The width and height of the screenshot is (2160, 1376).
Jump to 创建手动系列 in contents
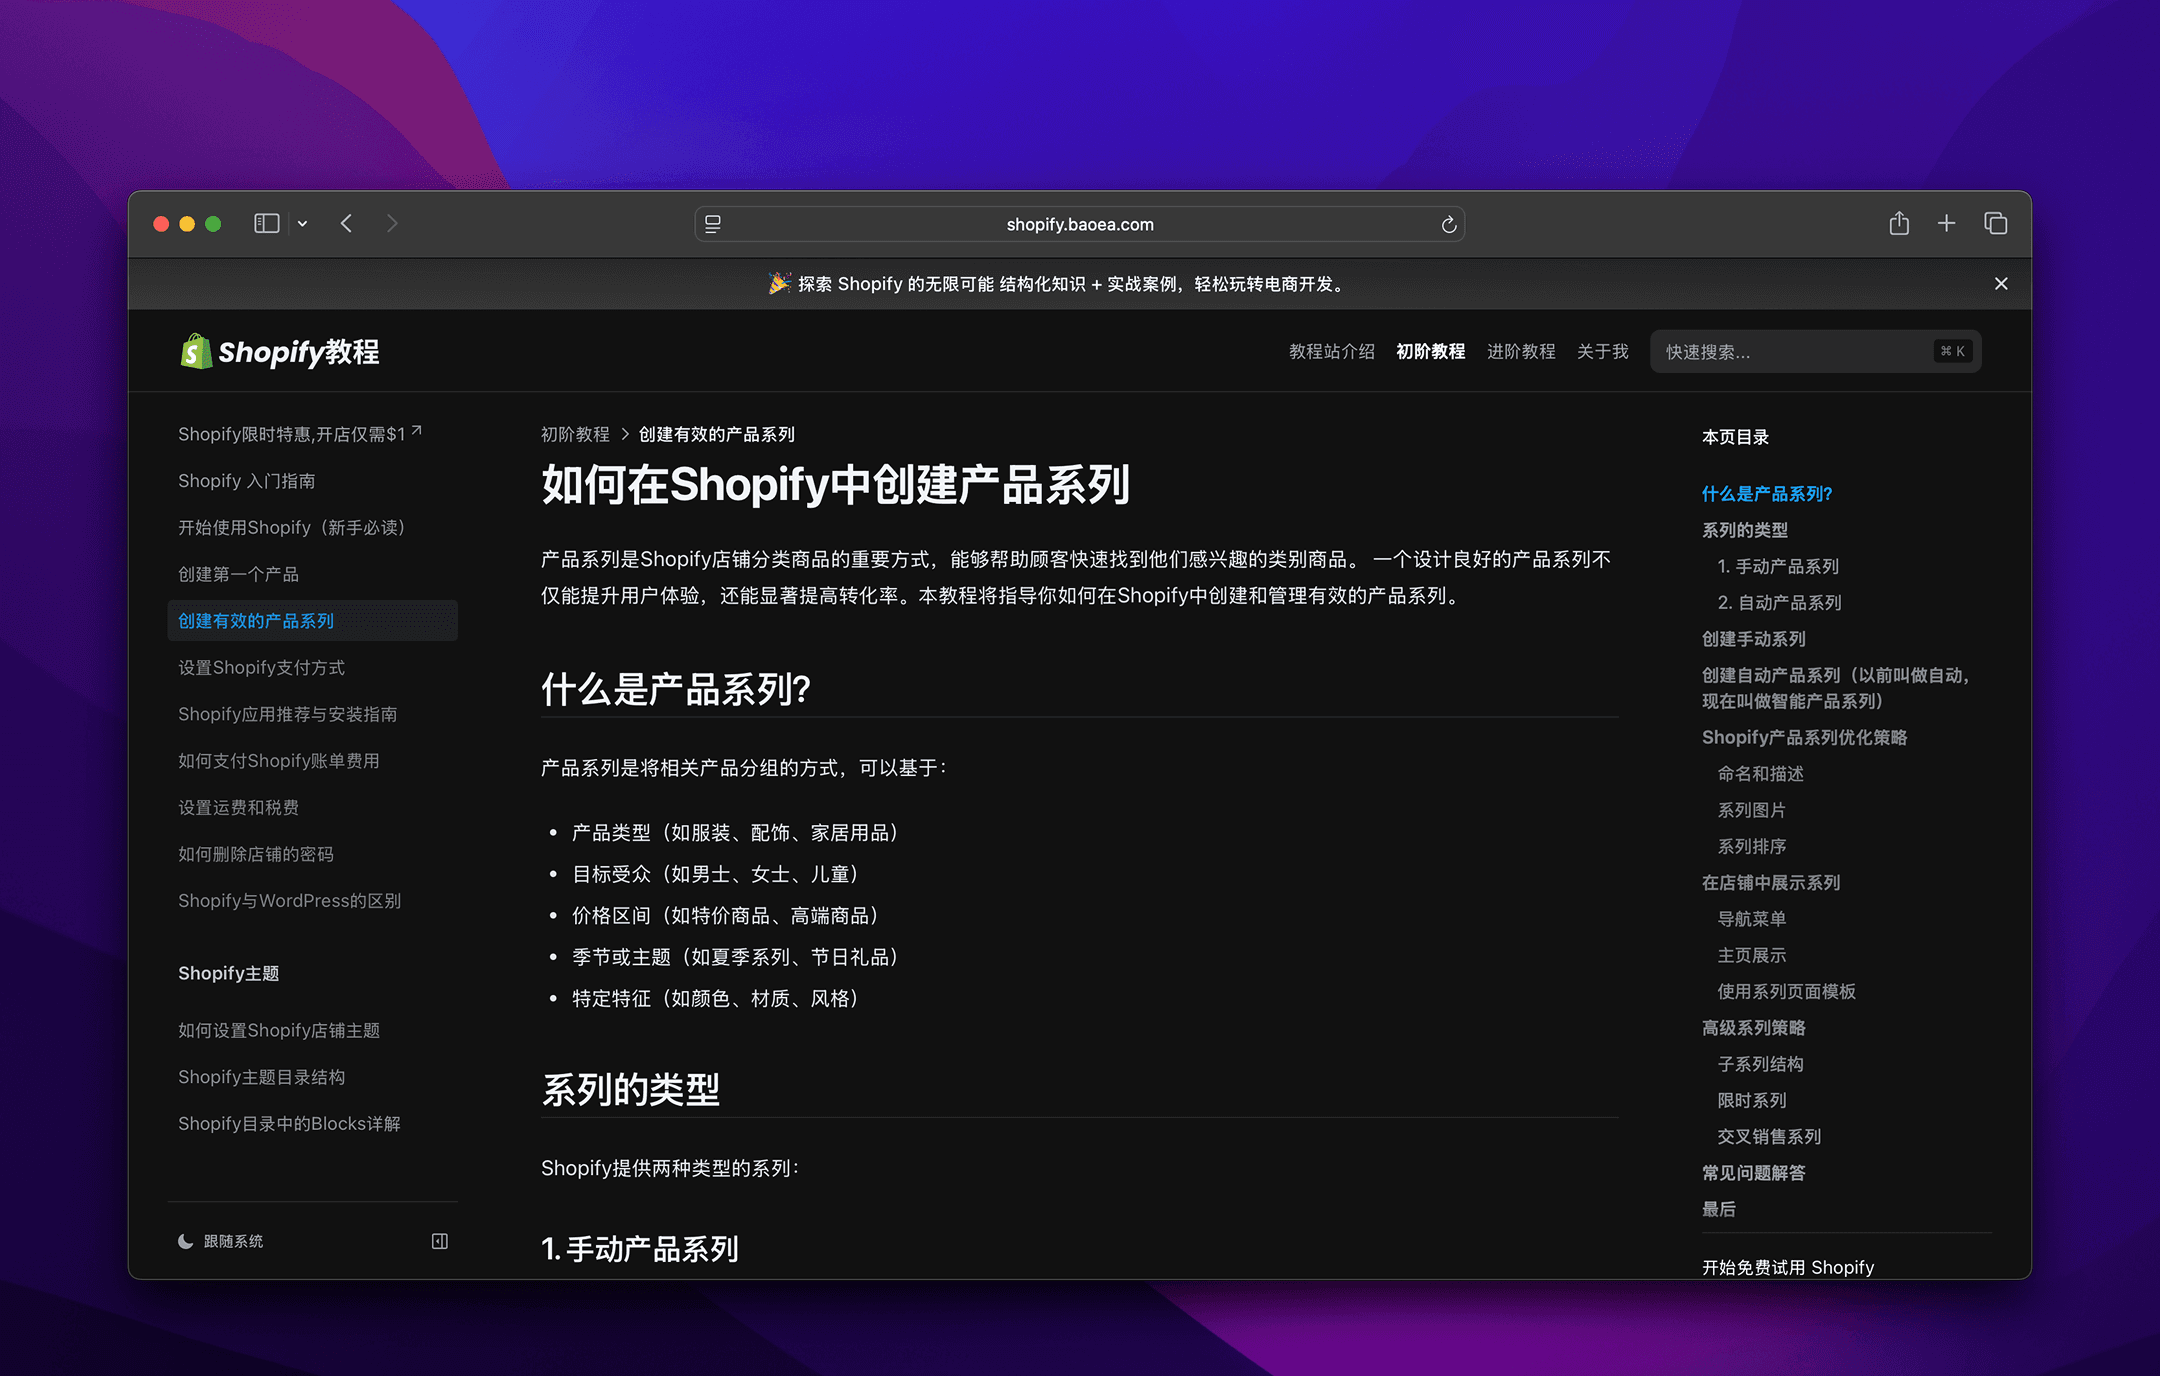[1754, 639]
